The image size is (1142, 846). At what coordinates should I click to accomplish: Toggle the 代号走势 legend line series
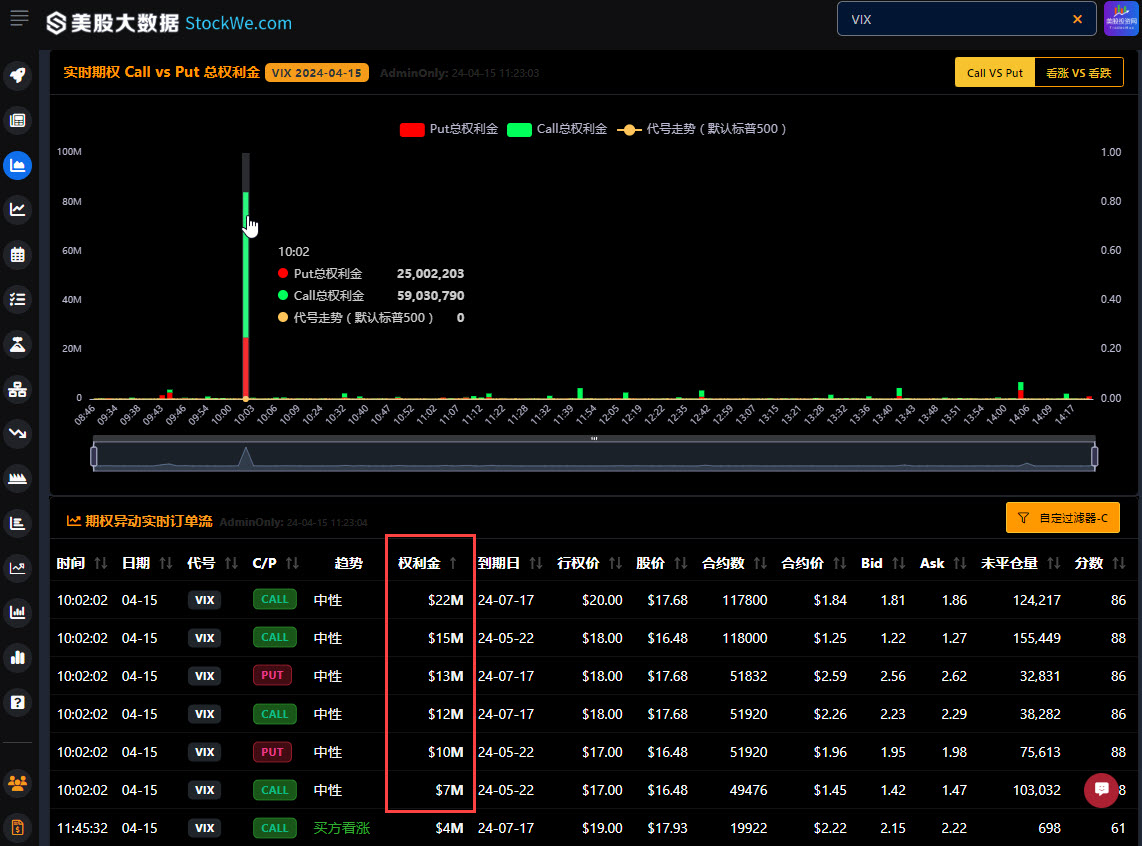701,129
